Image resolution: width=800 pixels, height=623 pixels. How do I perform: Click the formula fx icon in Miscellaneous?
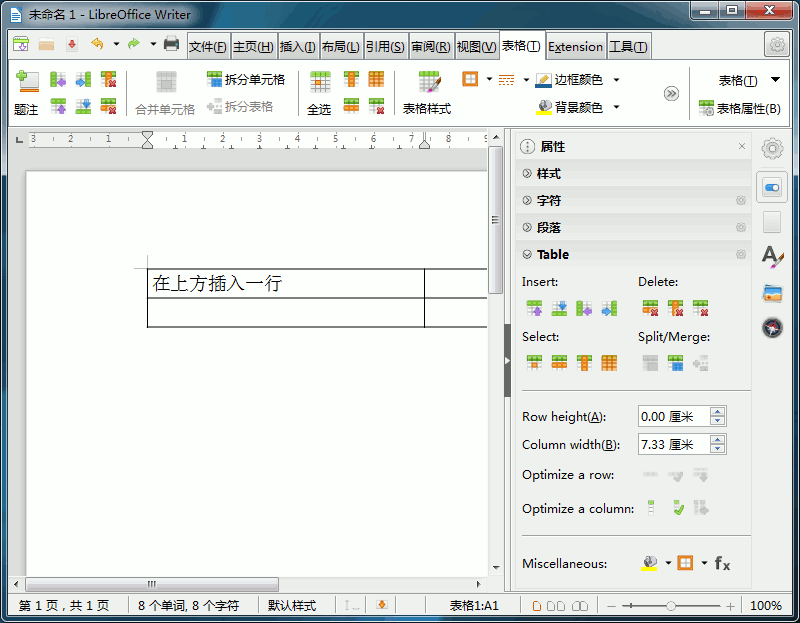point(722,564)
